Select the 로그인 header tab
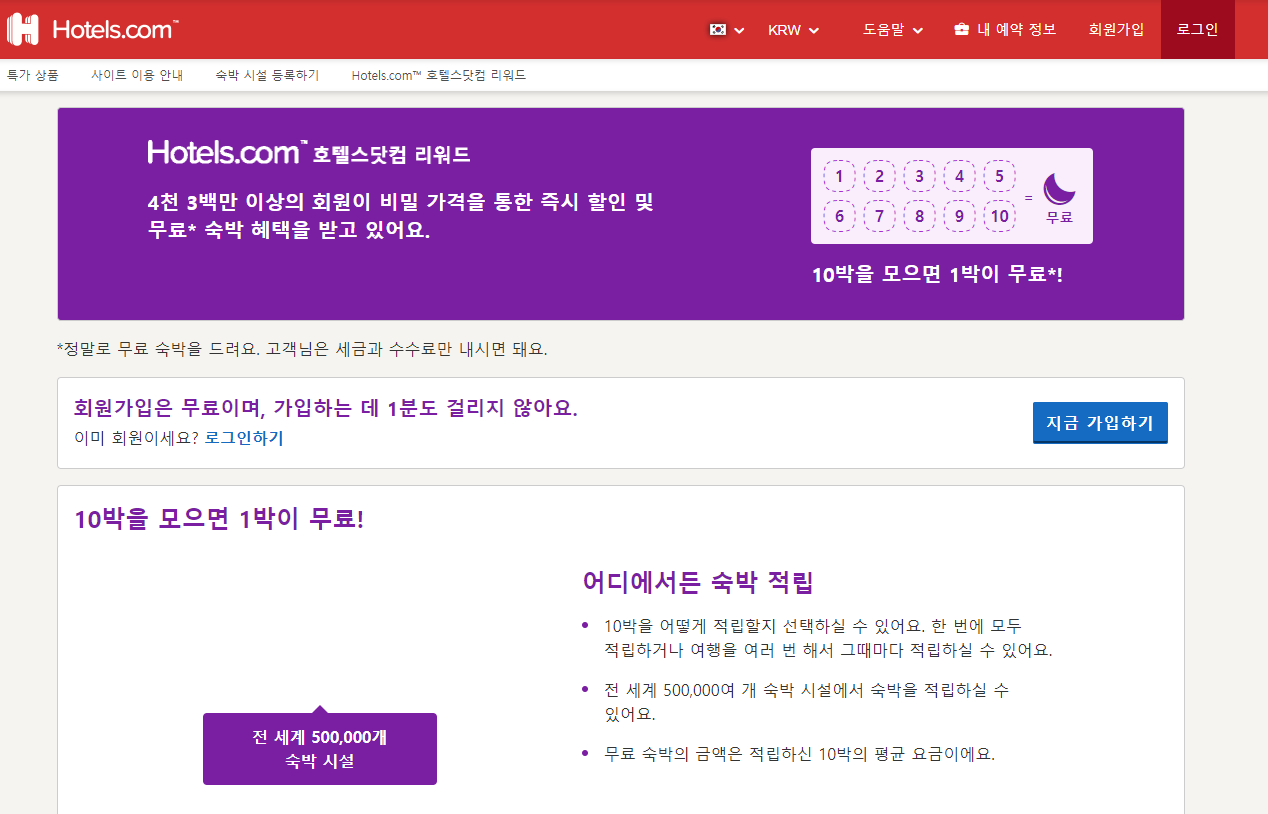The image size is (1268, 814). click(x=1197, y=29)
